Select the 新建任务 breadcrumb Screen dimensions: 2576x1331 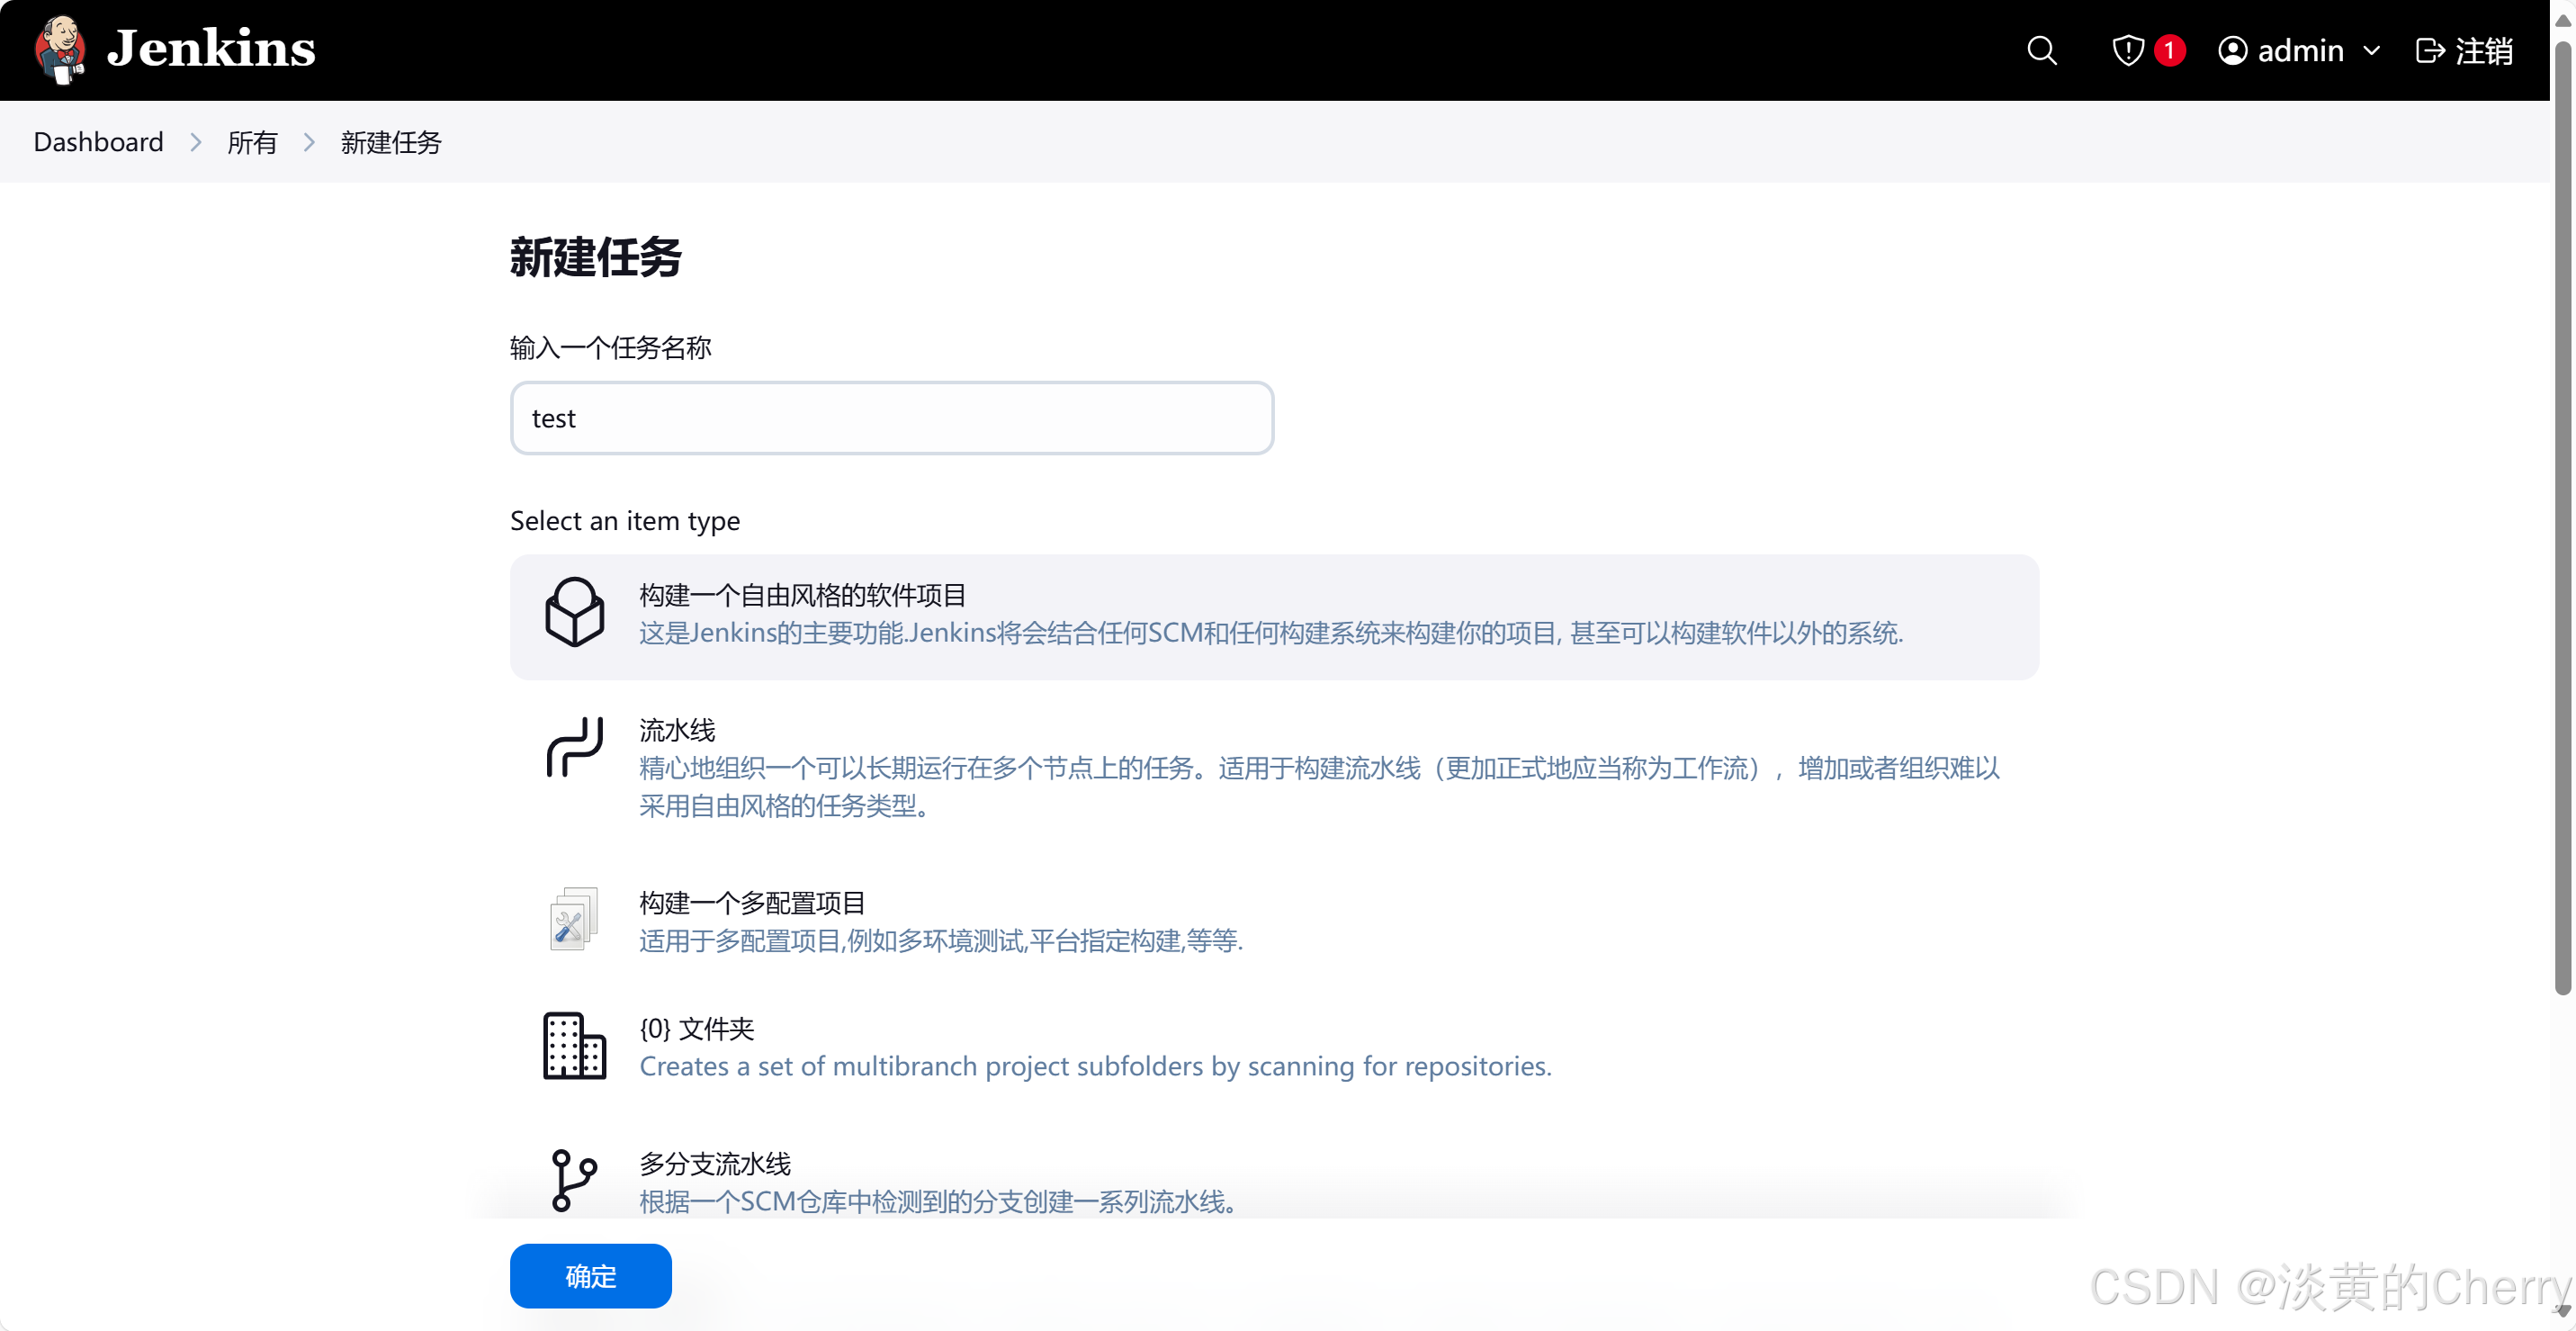pyautogui.click(x=391, y=142)
